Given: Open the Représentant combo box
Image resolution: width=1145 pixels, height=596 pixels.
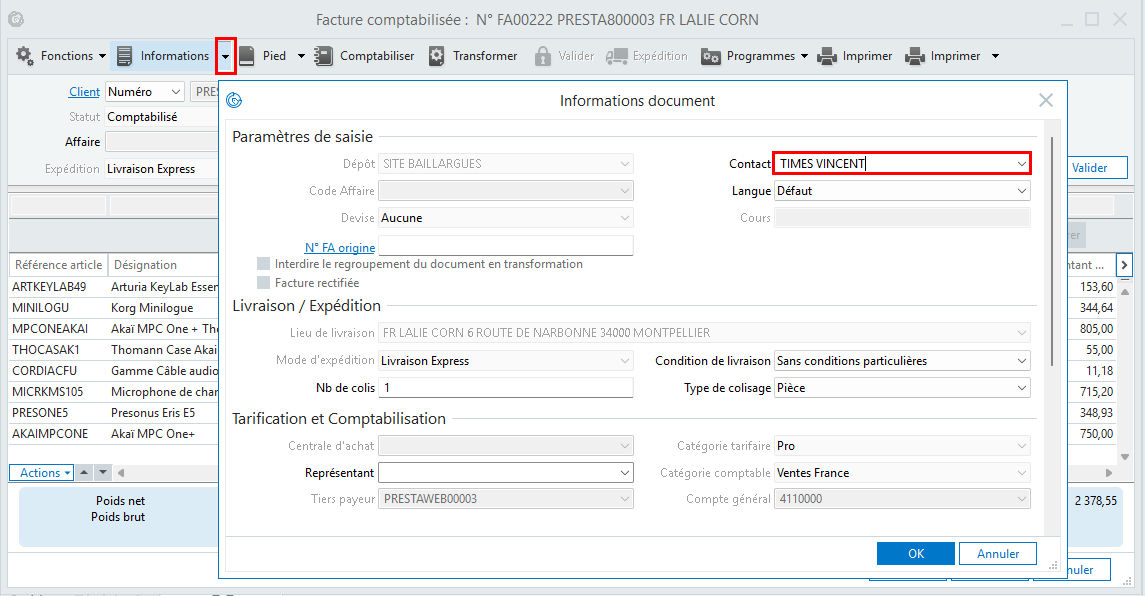Looking at the screenshot, I should 625,473.
